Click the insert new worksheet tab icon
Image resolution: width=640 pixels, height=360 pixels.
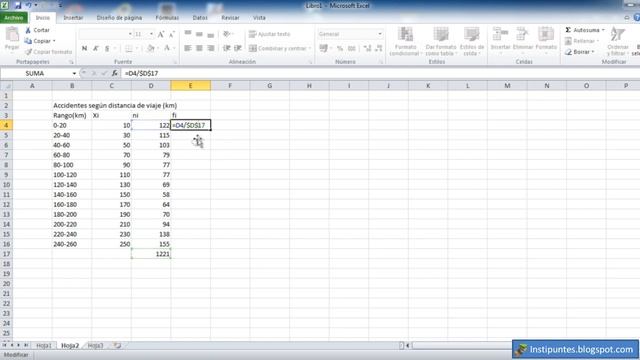click(118, 346)
